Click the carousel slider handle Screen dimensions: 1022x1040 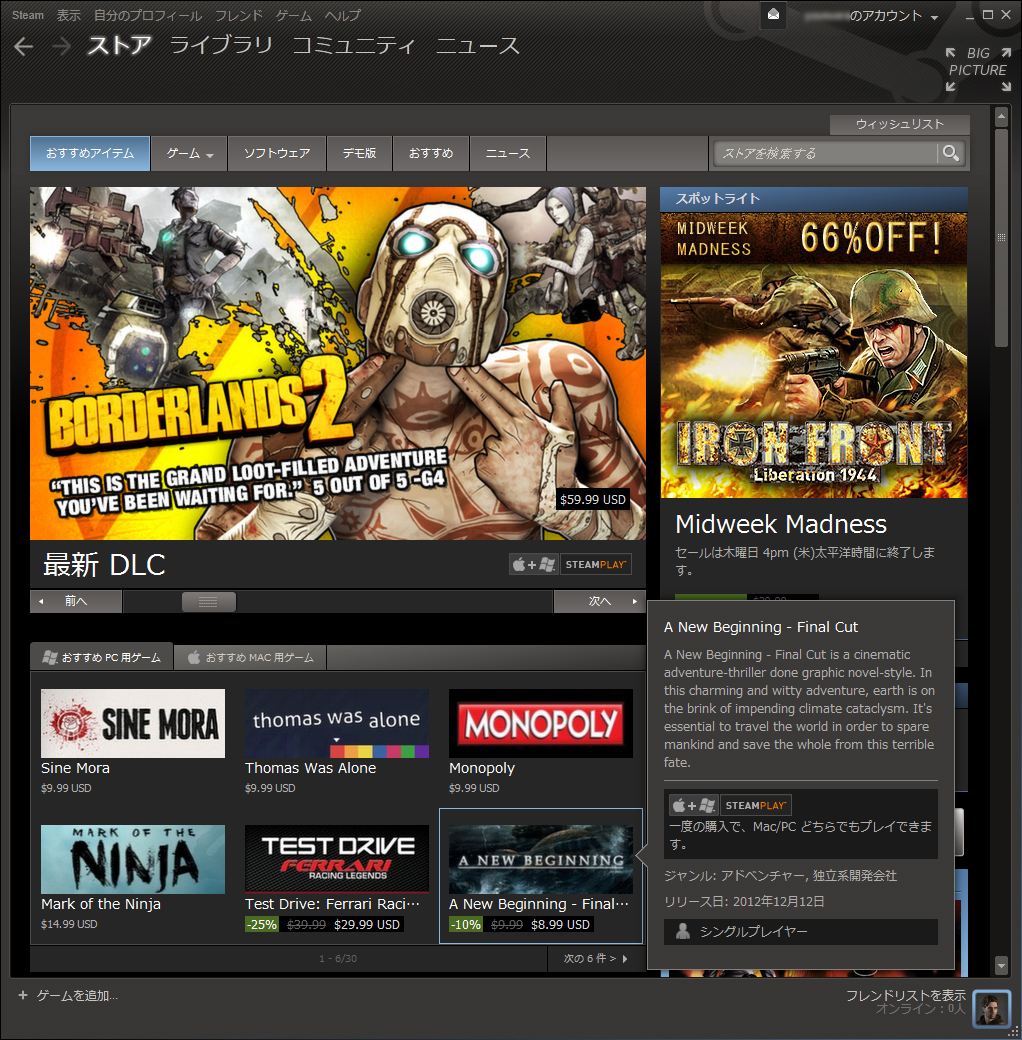(x=209, y=602)
